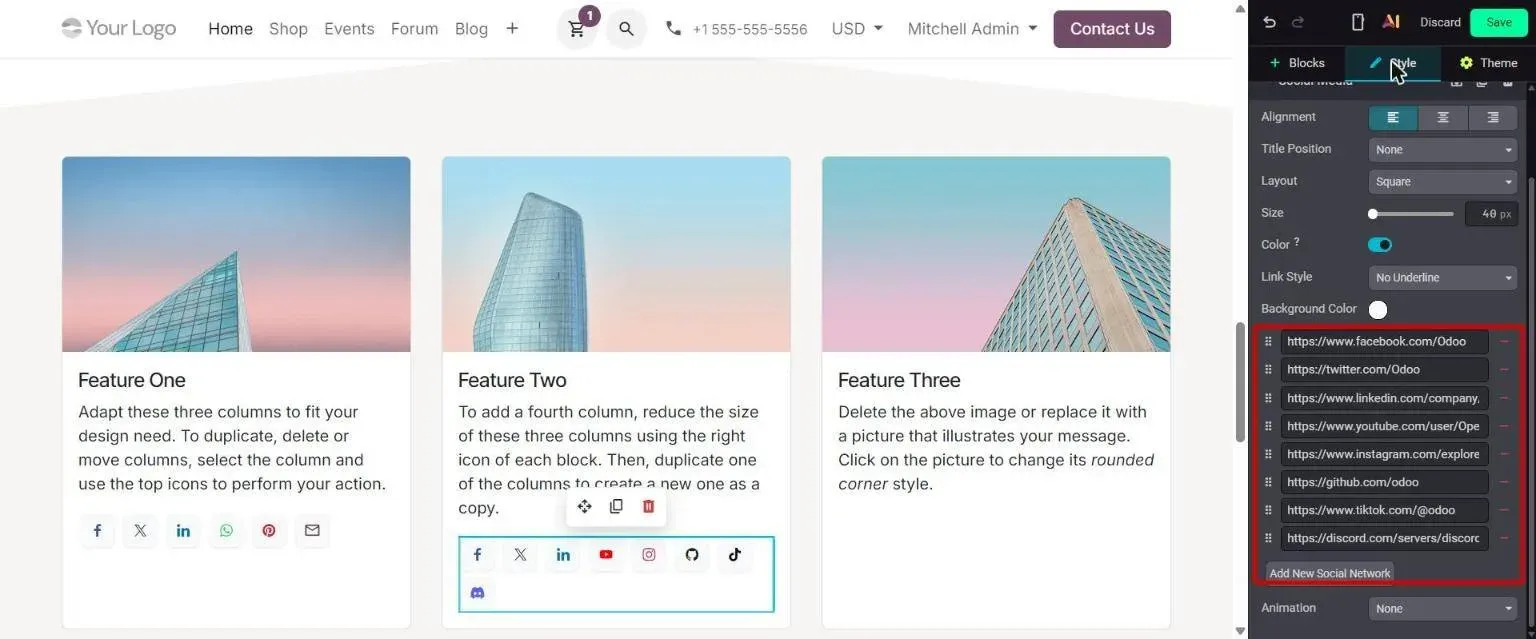Click the Size slider track

click(1411, 214)
